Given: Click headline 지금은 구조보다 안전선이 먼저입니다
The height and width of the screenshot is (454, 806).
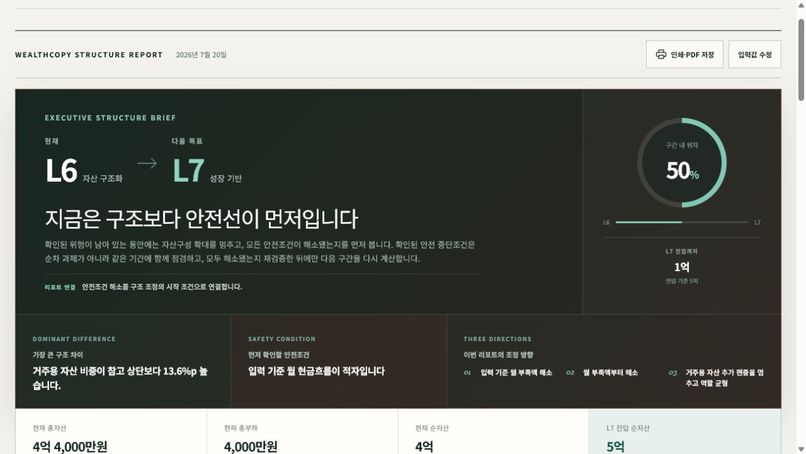Looking at the screenshot, I should 201,219.
